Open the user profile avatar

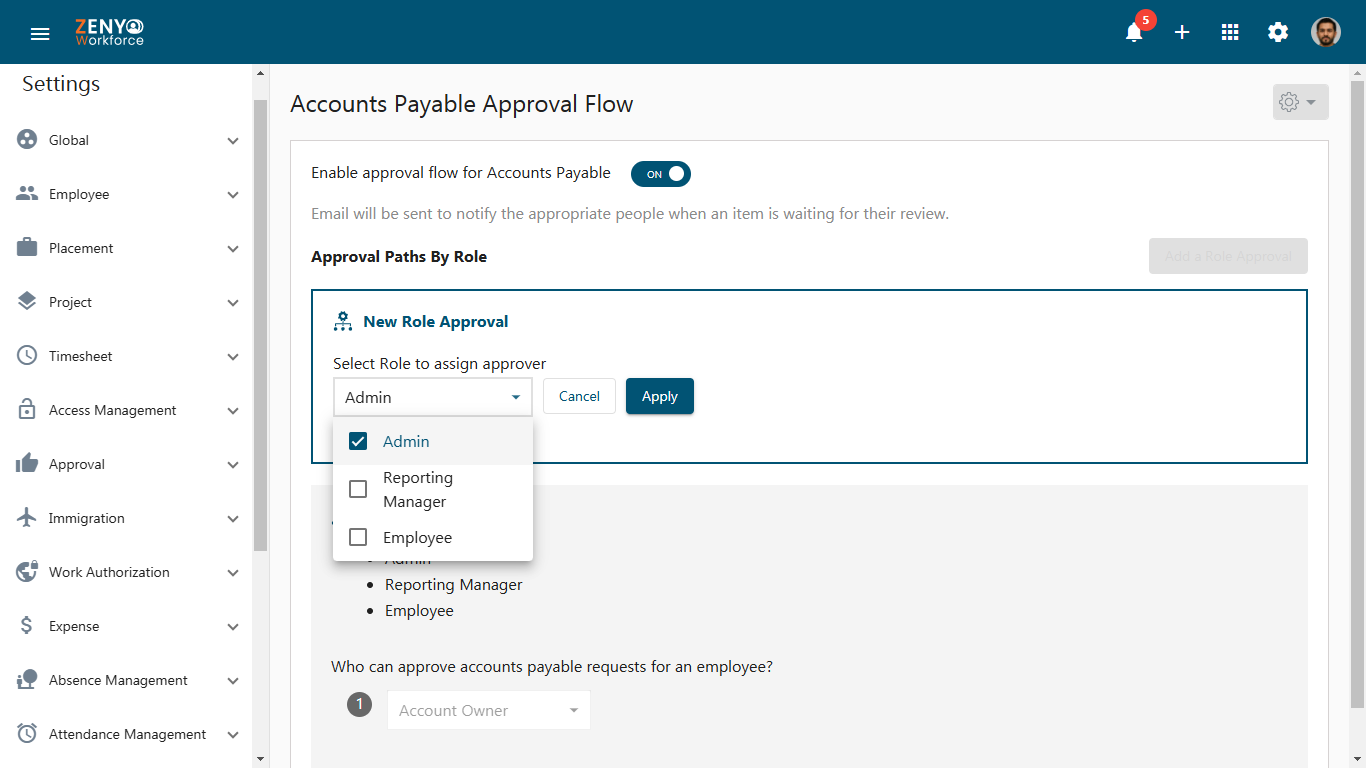[x=1326, y=32]
